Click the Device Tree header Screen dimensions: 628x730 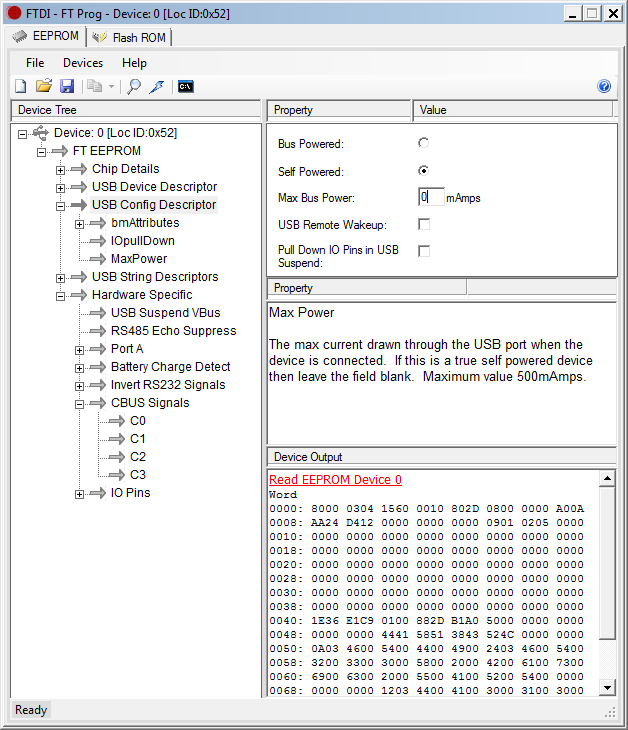(135, 110)
